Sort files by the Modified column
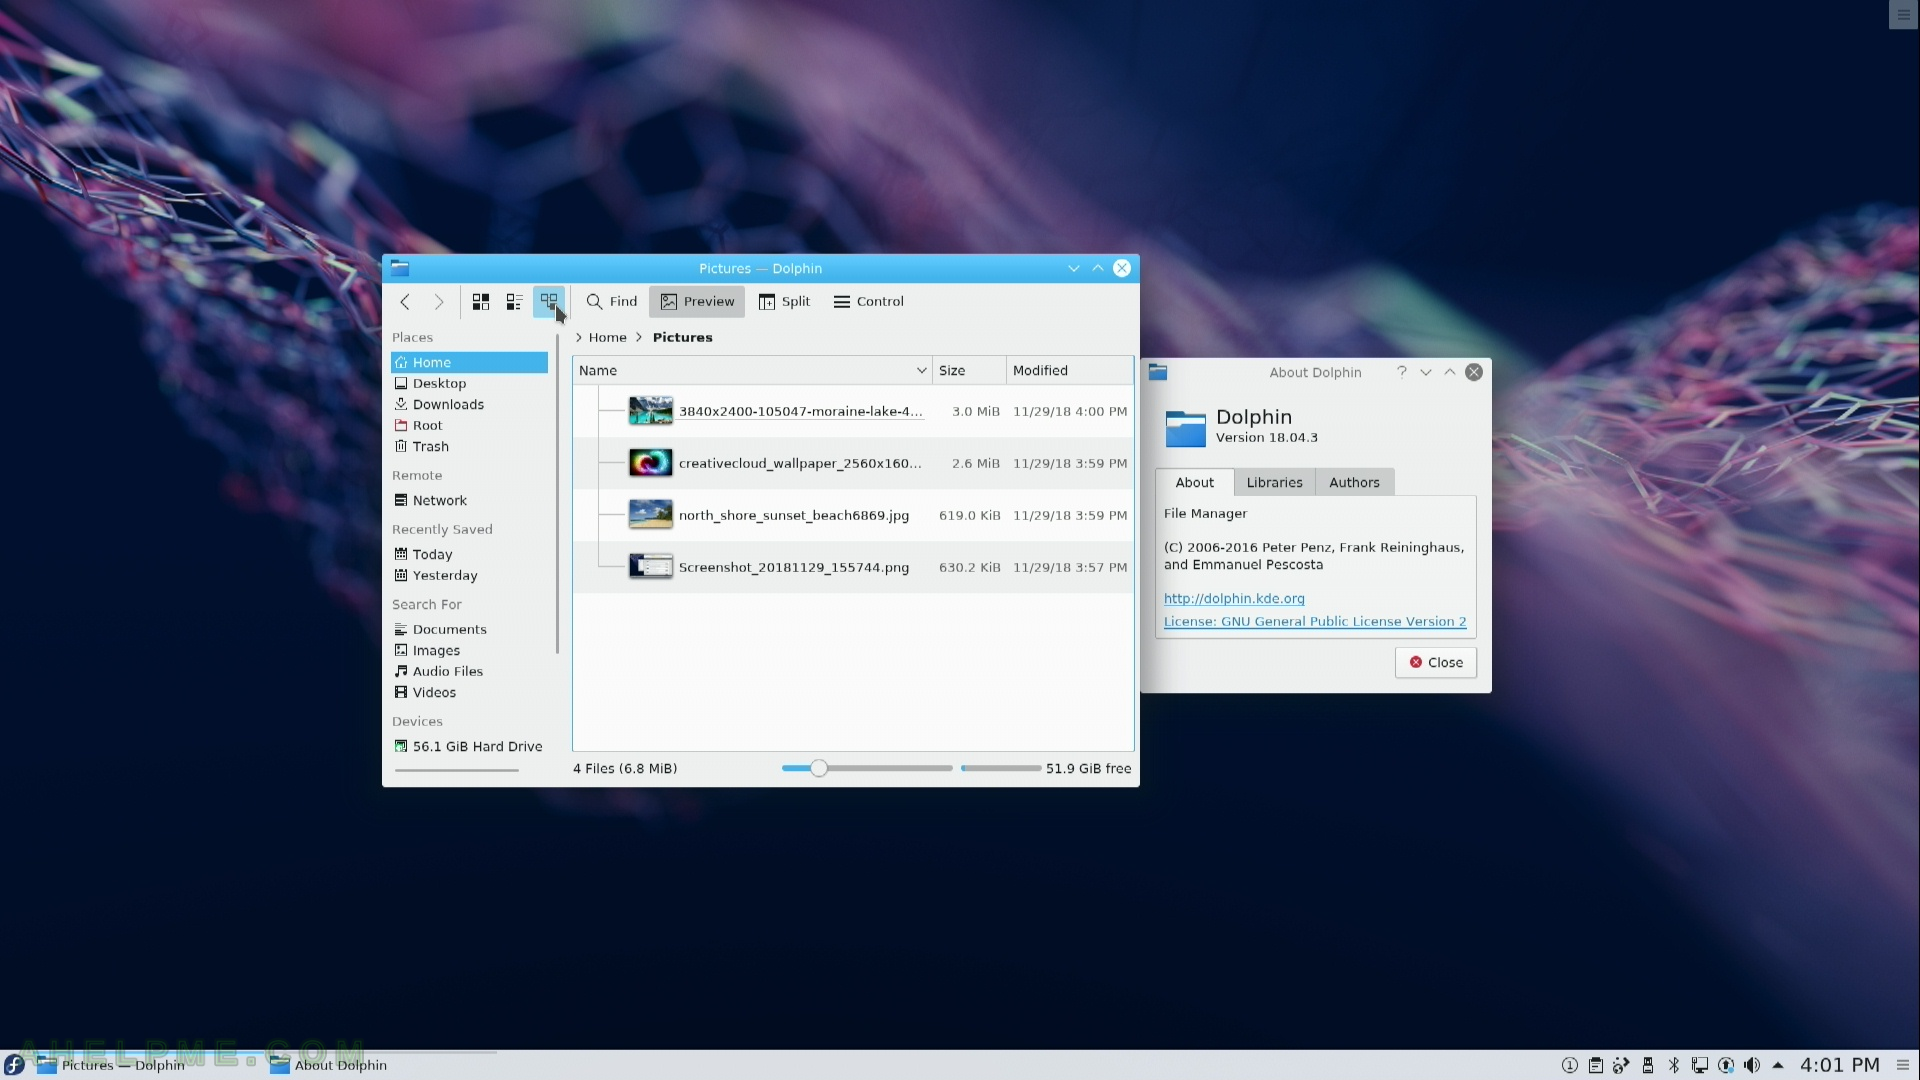The image size is (1920, 1080). click(x=1070, y=370)
